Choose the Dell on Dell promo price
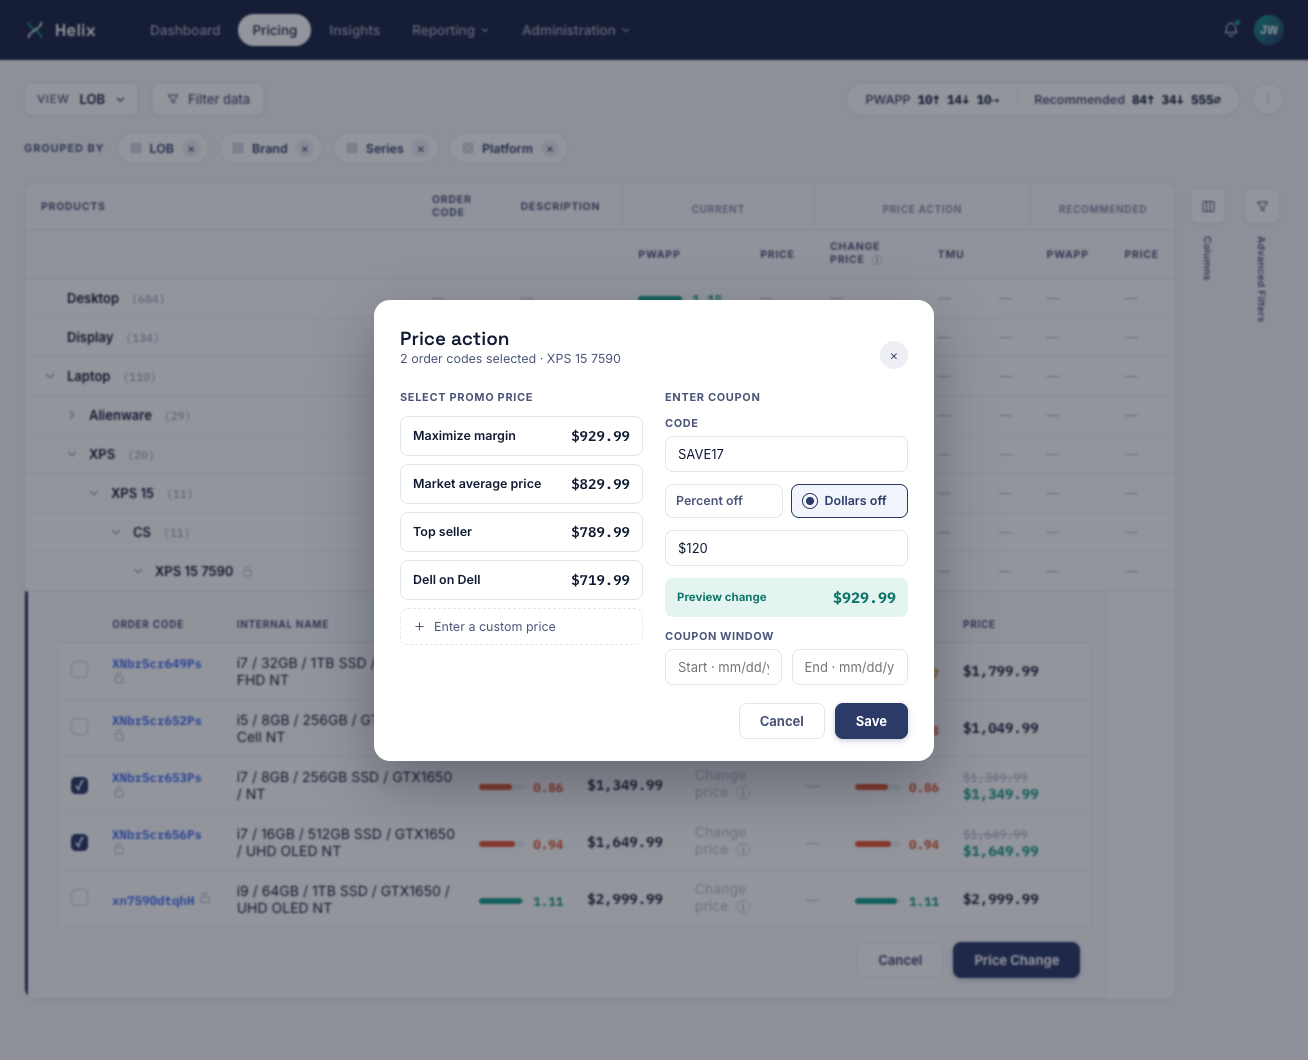1308x1060 pixels. tap(521, 580)
